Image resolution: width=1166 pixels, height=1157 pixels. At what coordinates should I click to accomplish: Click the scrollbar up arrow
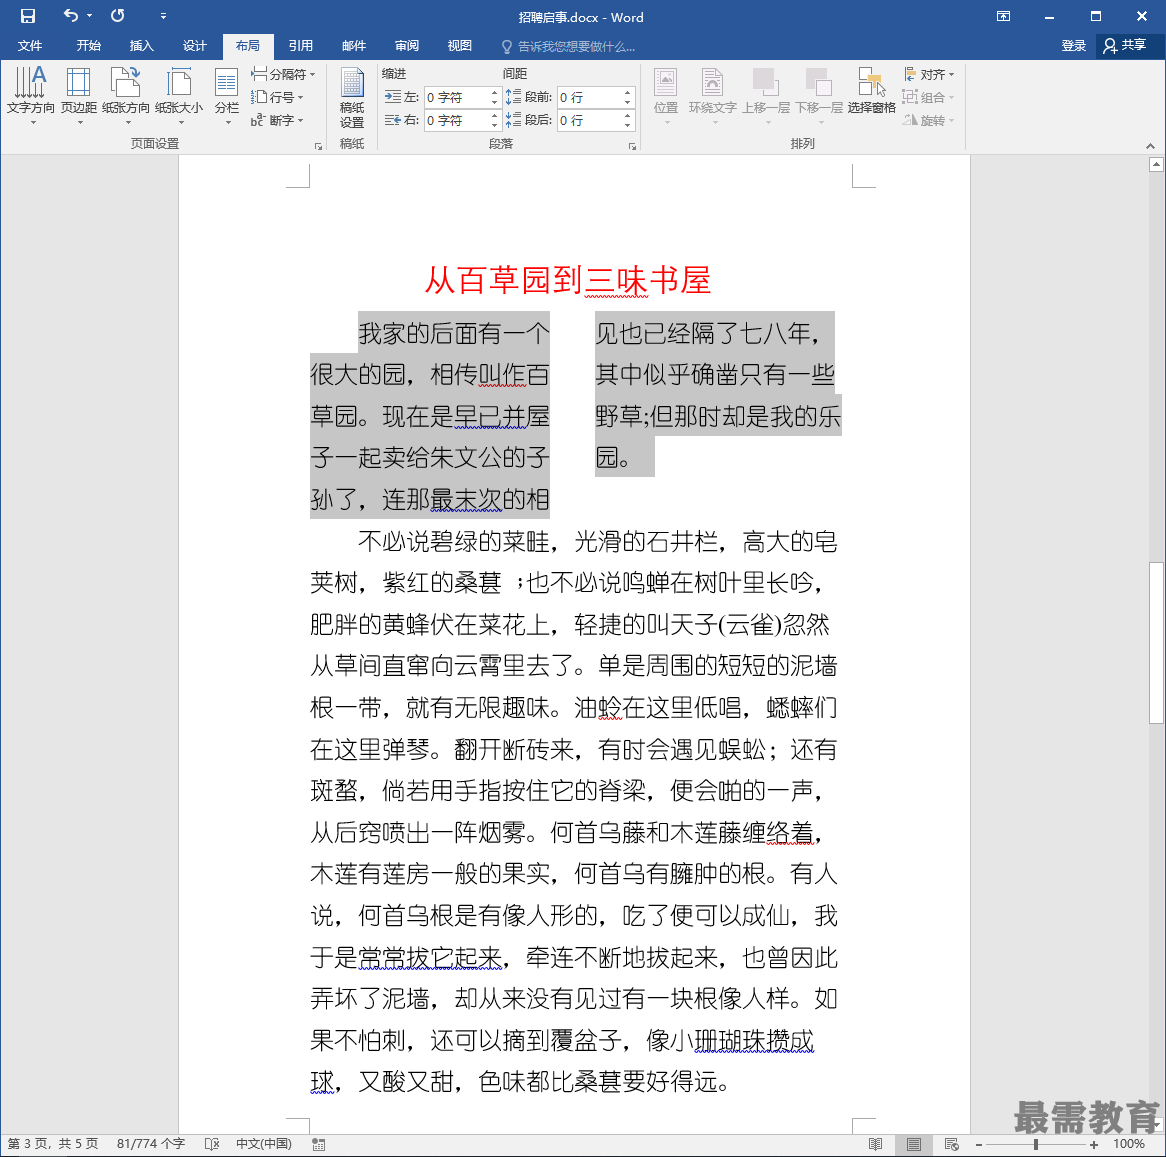click(x=1156, y=165)
